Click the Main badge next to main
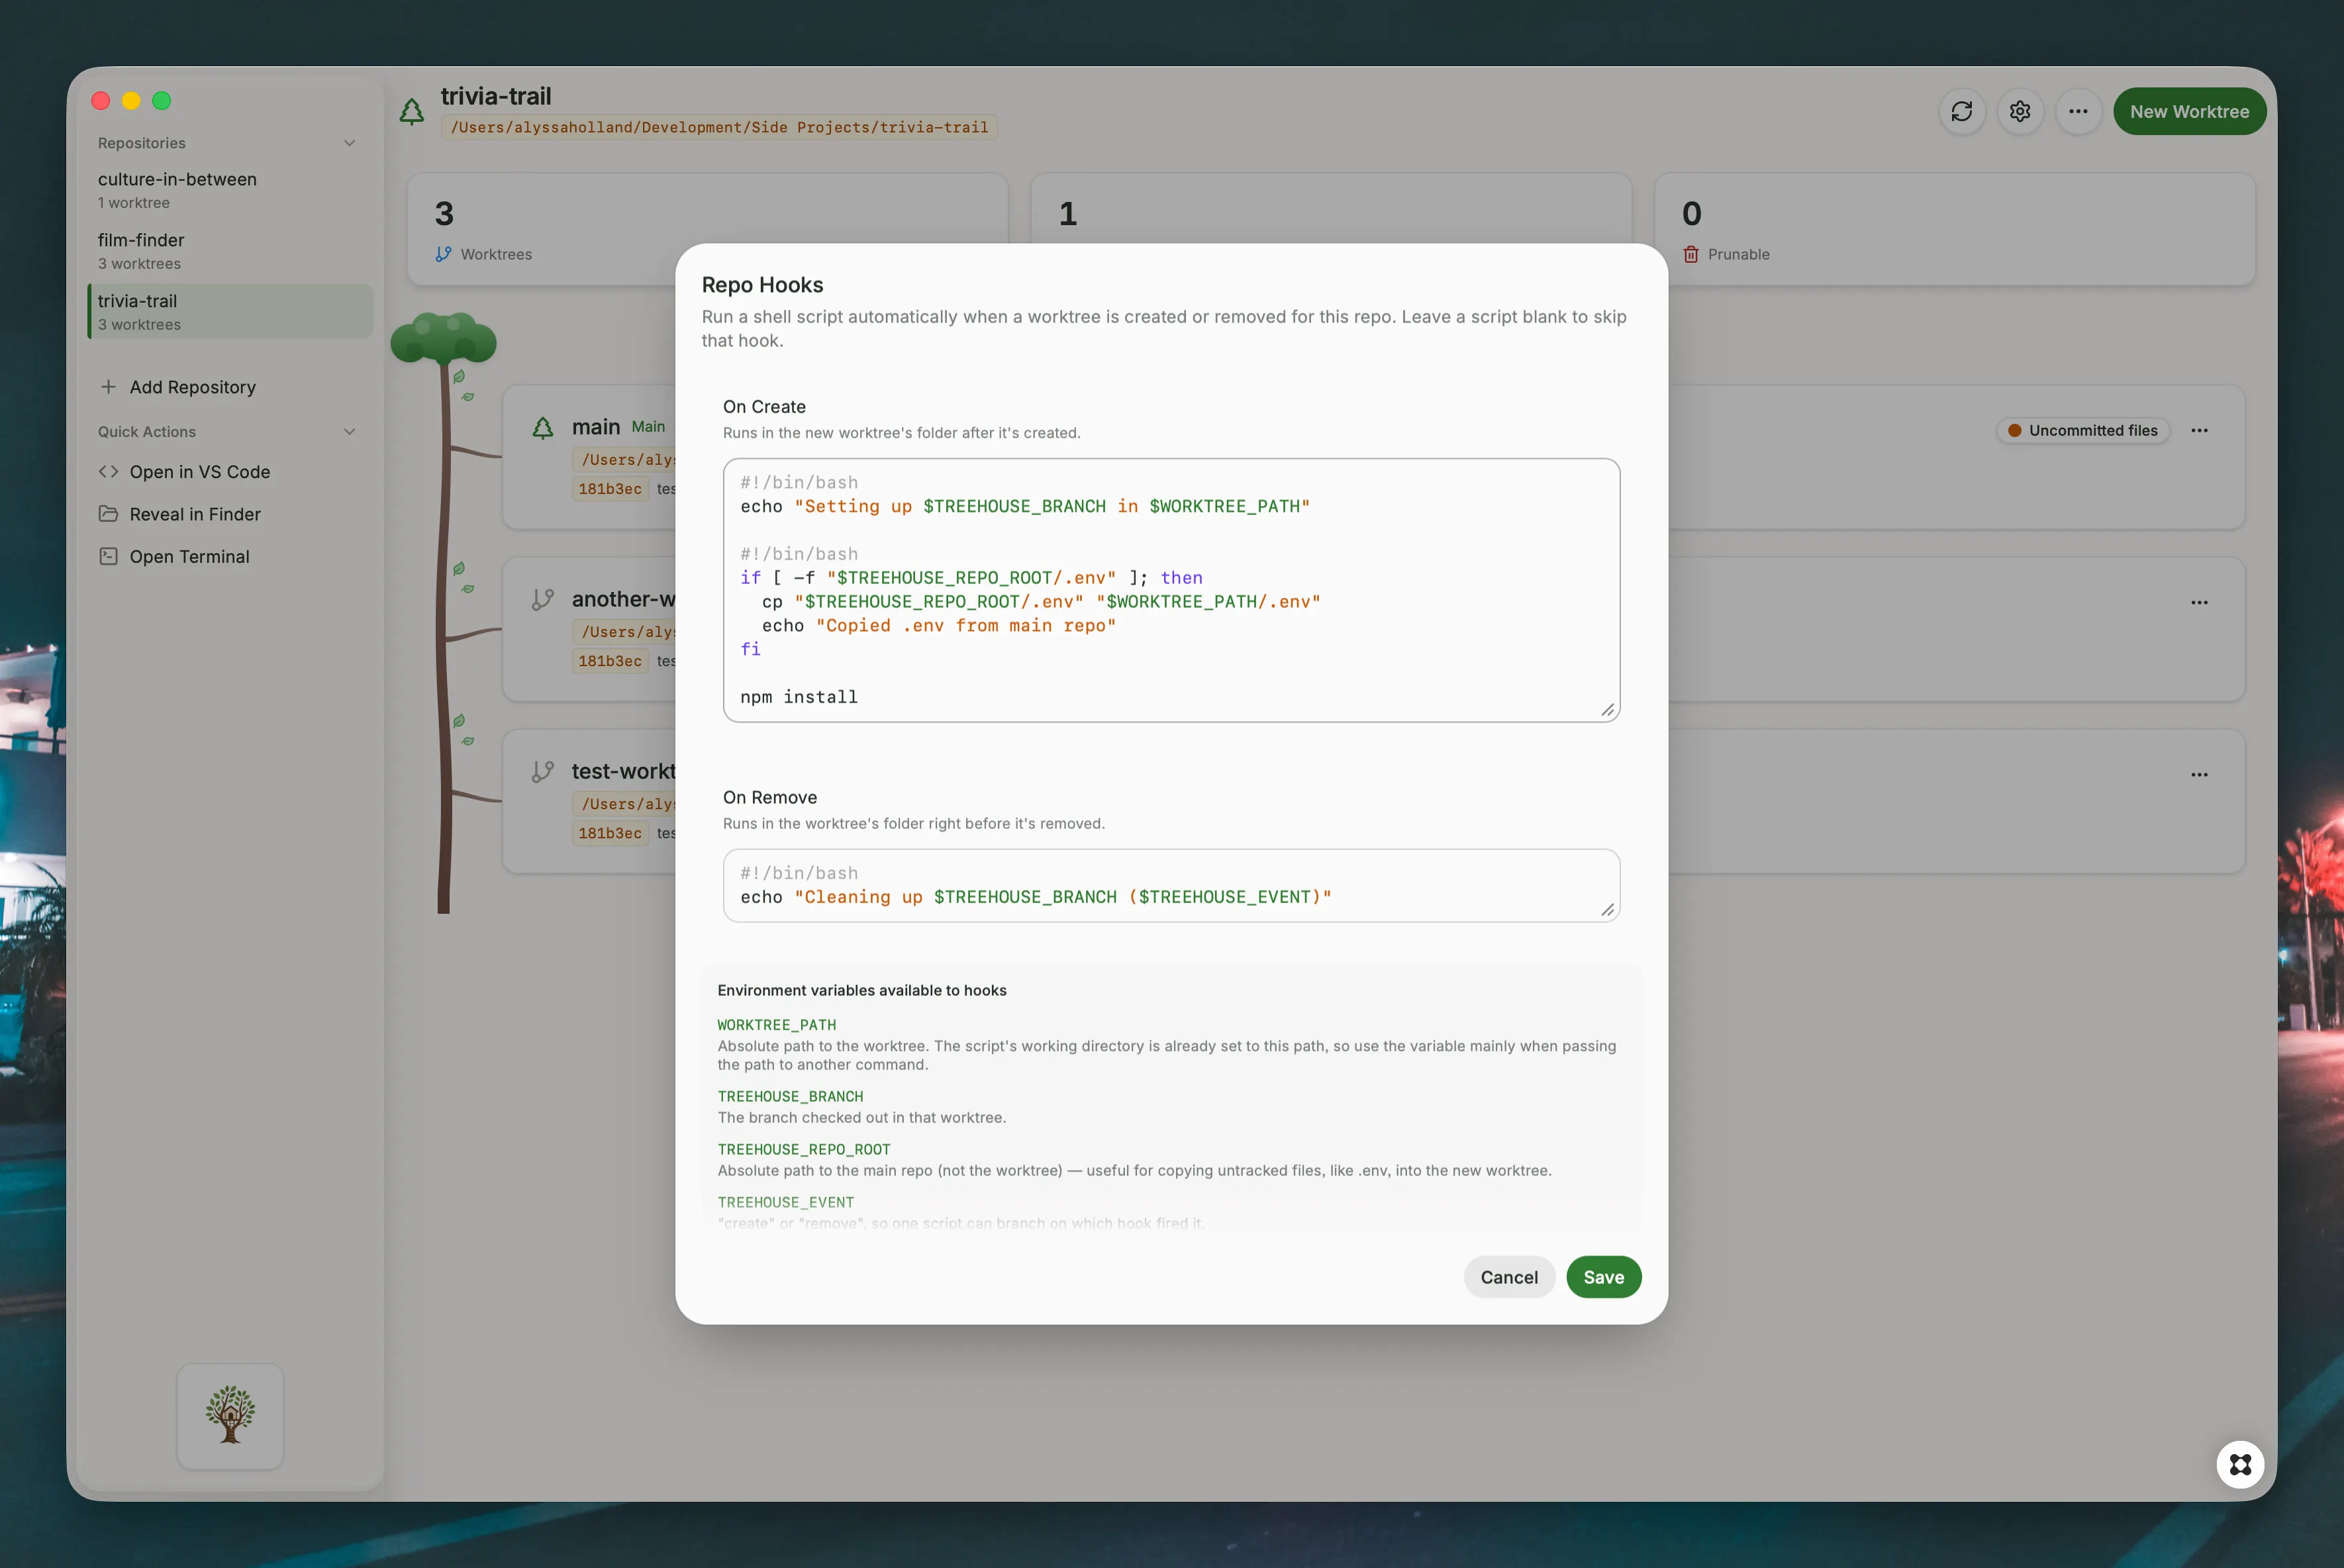Image resolution: width=2344 pixels, height=1568 pixels. point(648,427)
